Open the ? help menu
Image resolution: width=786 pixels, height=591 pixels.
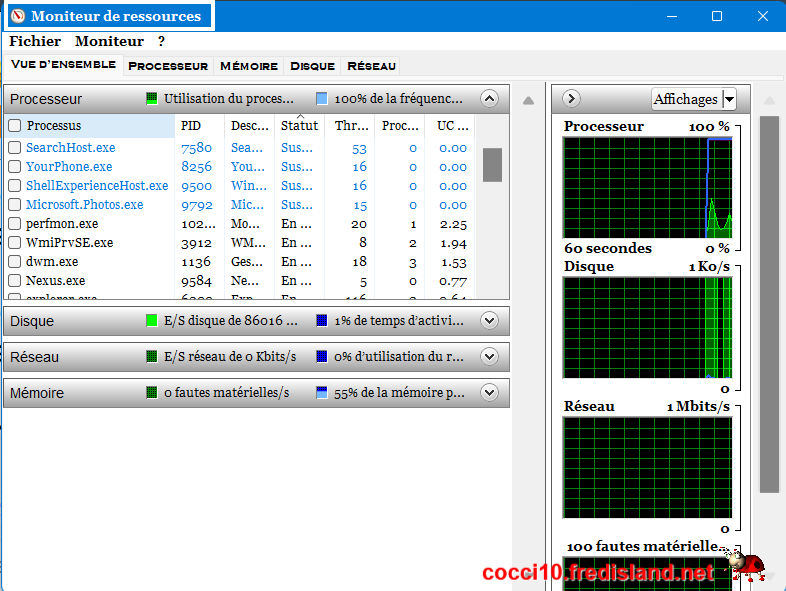click(161, 42)
